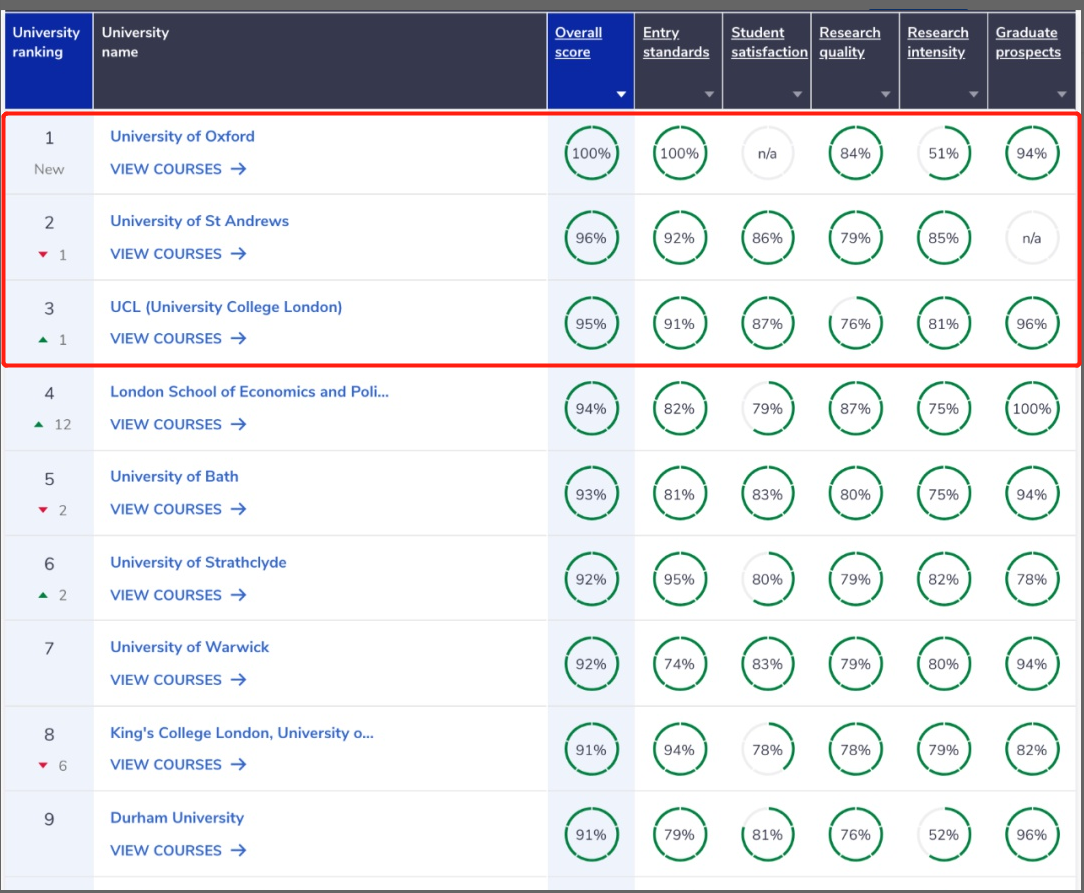Click King's College student satisfaction 78% circle
The image size is (1084, 893).
(767, 750)
